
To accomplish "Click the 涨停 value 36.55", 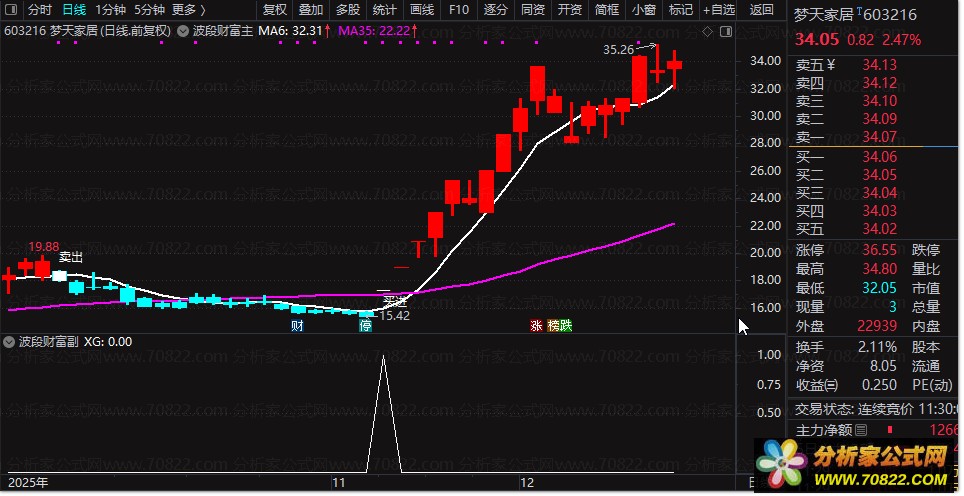I will click(x=879, y=250).
